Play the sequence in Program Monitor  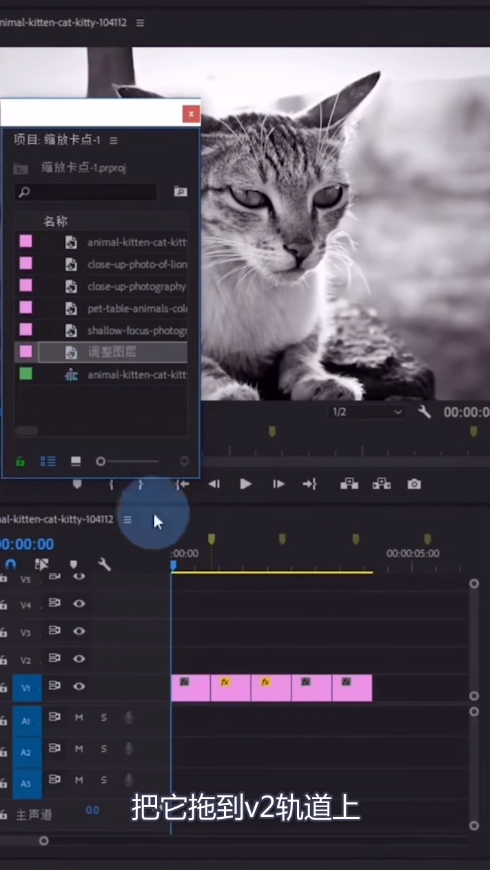coord(246,484)
